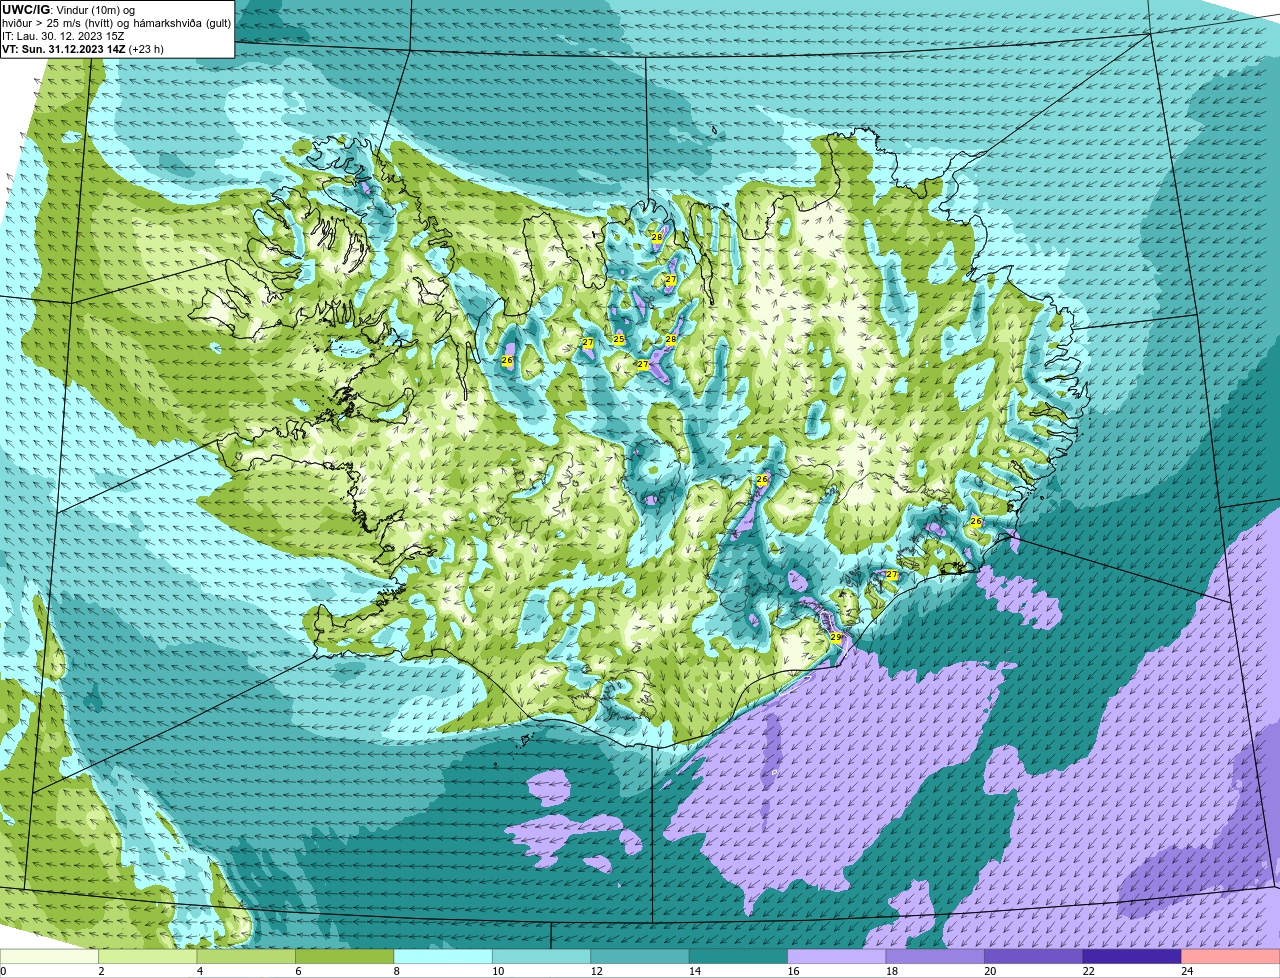Click the legend tick label "22"
This screenshot has height=978, width=1280.
1088,971
